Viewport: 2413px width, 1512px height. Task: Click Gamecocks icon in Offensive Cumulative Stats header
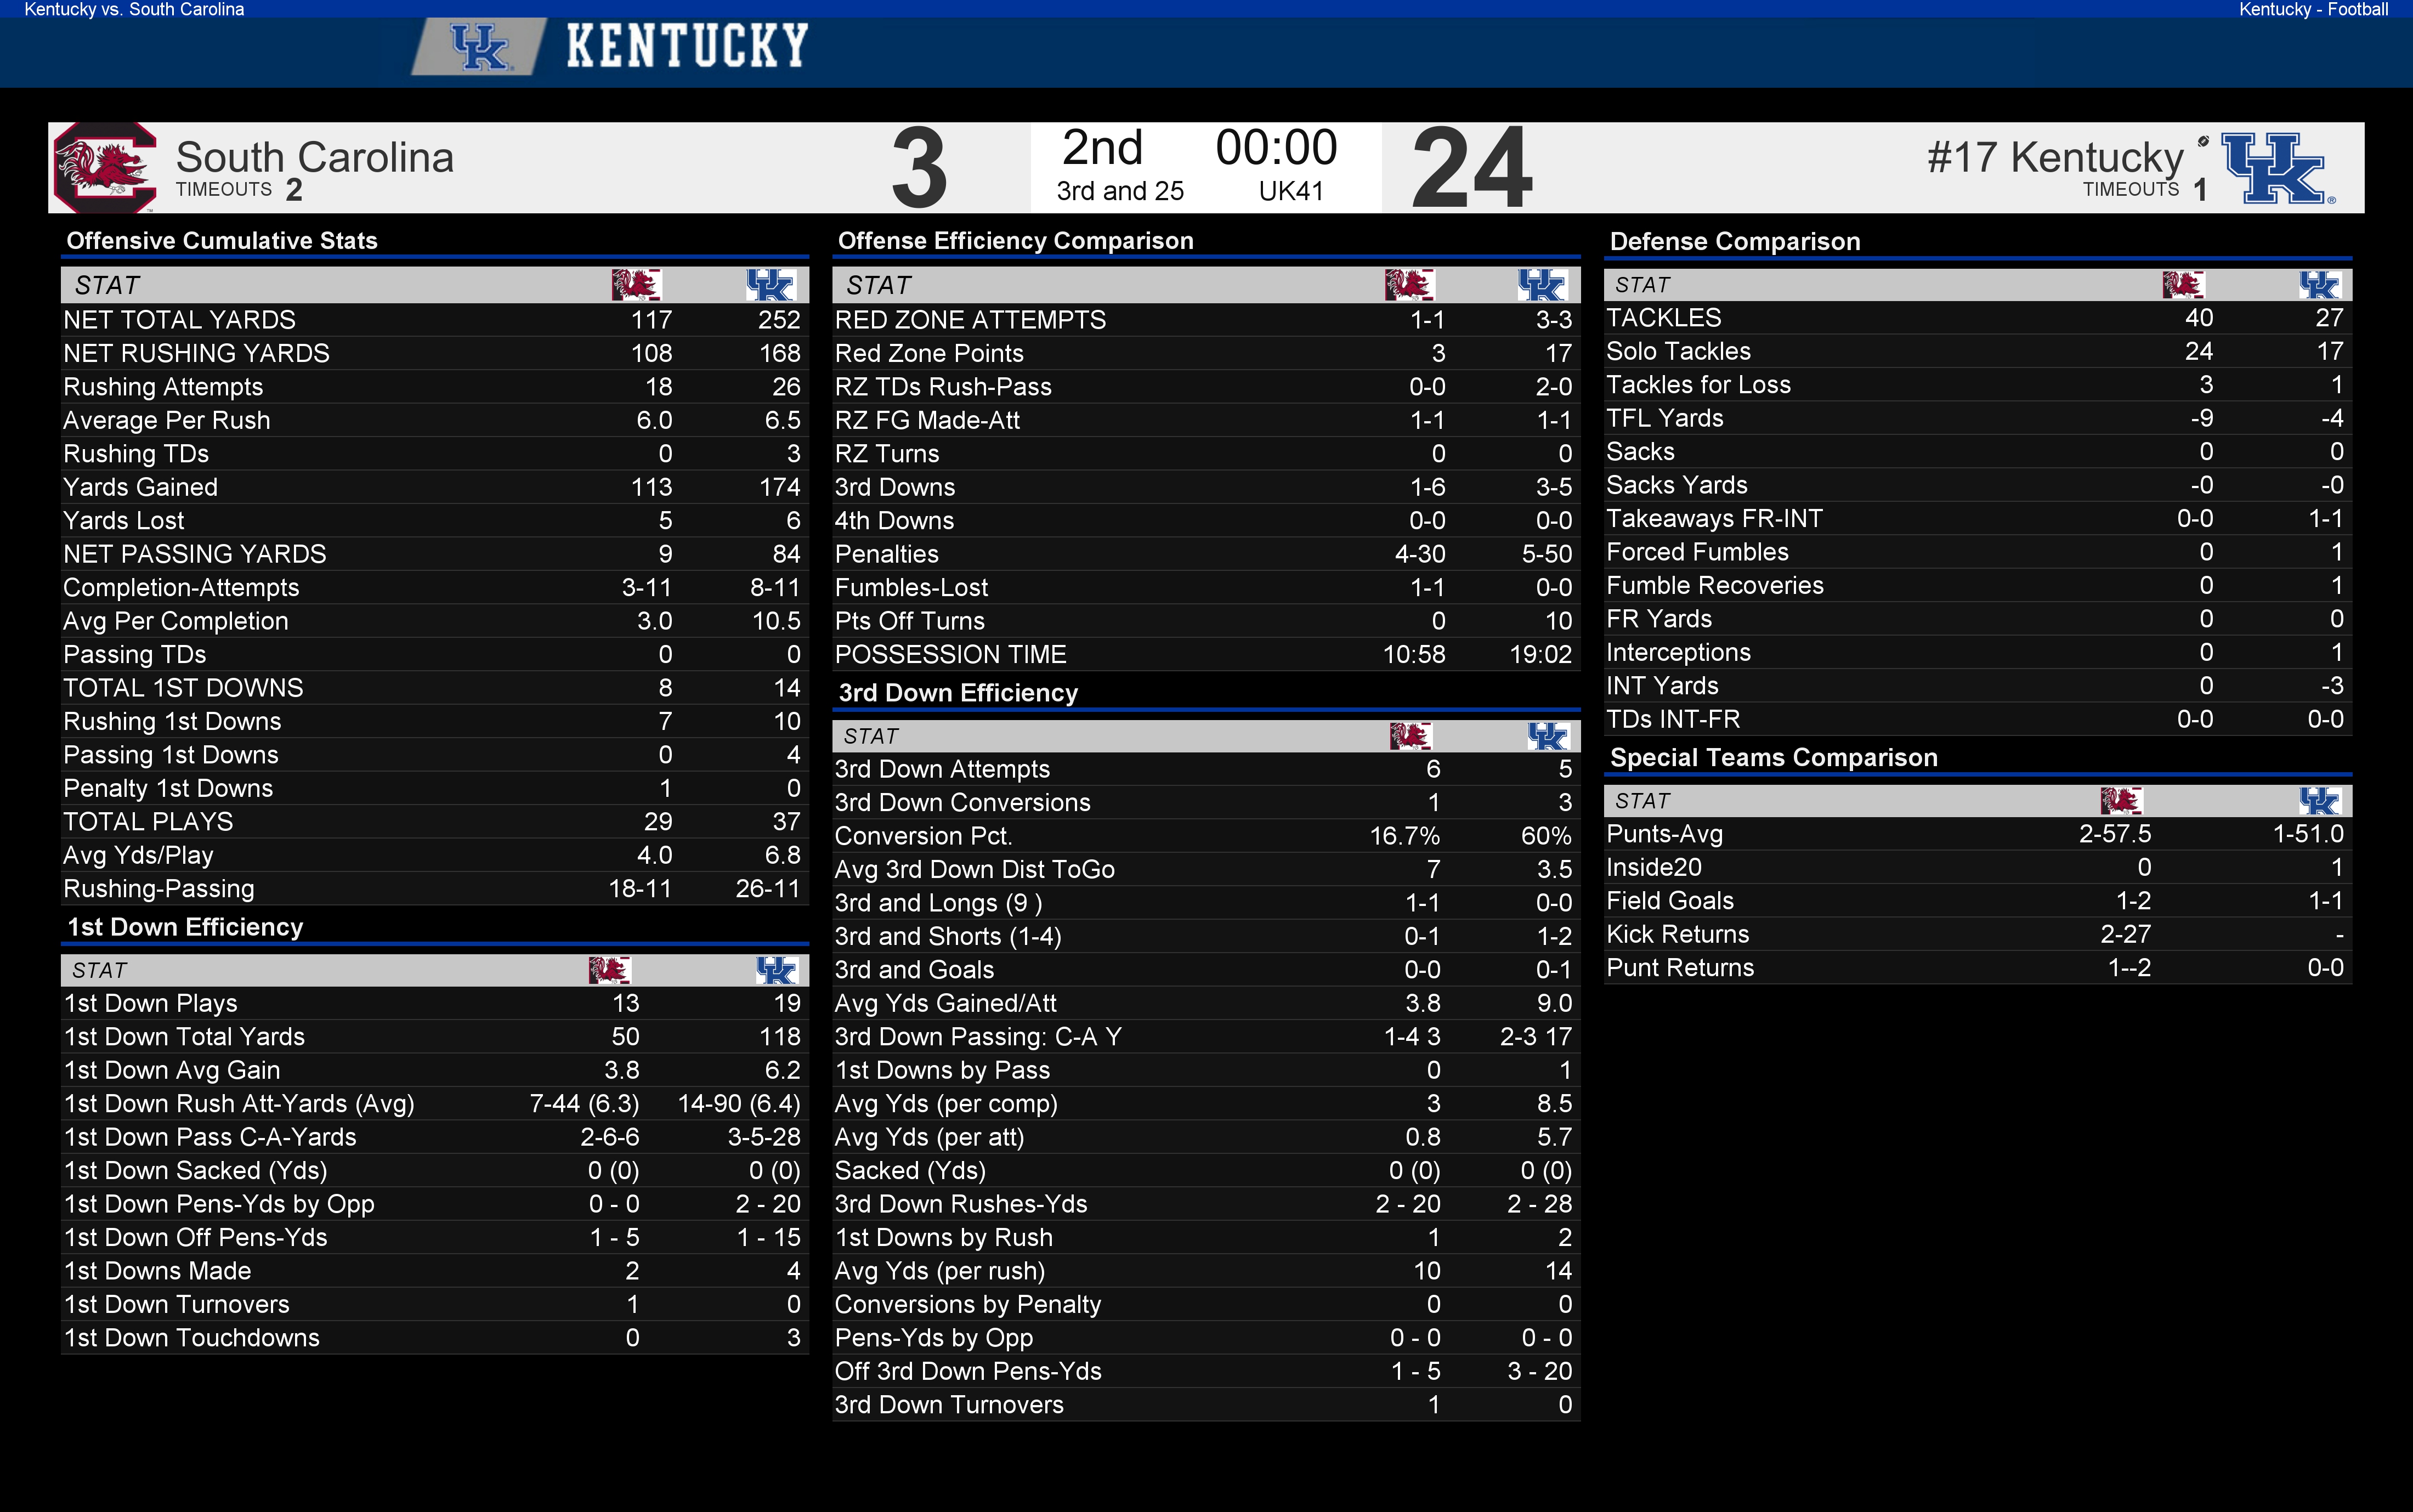tap(636, 285)
